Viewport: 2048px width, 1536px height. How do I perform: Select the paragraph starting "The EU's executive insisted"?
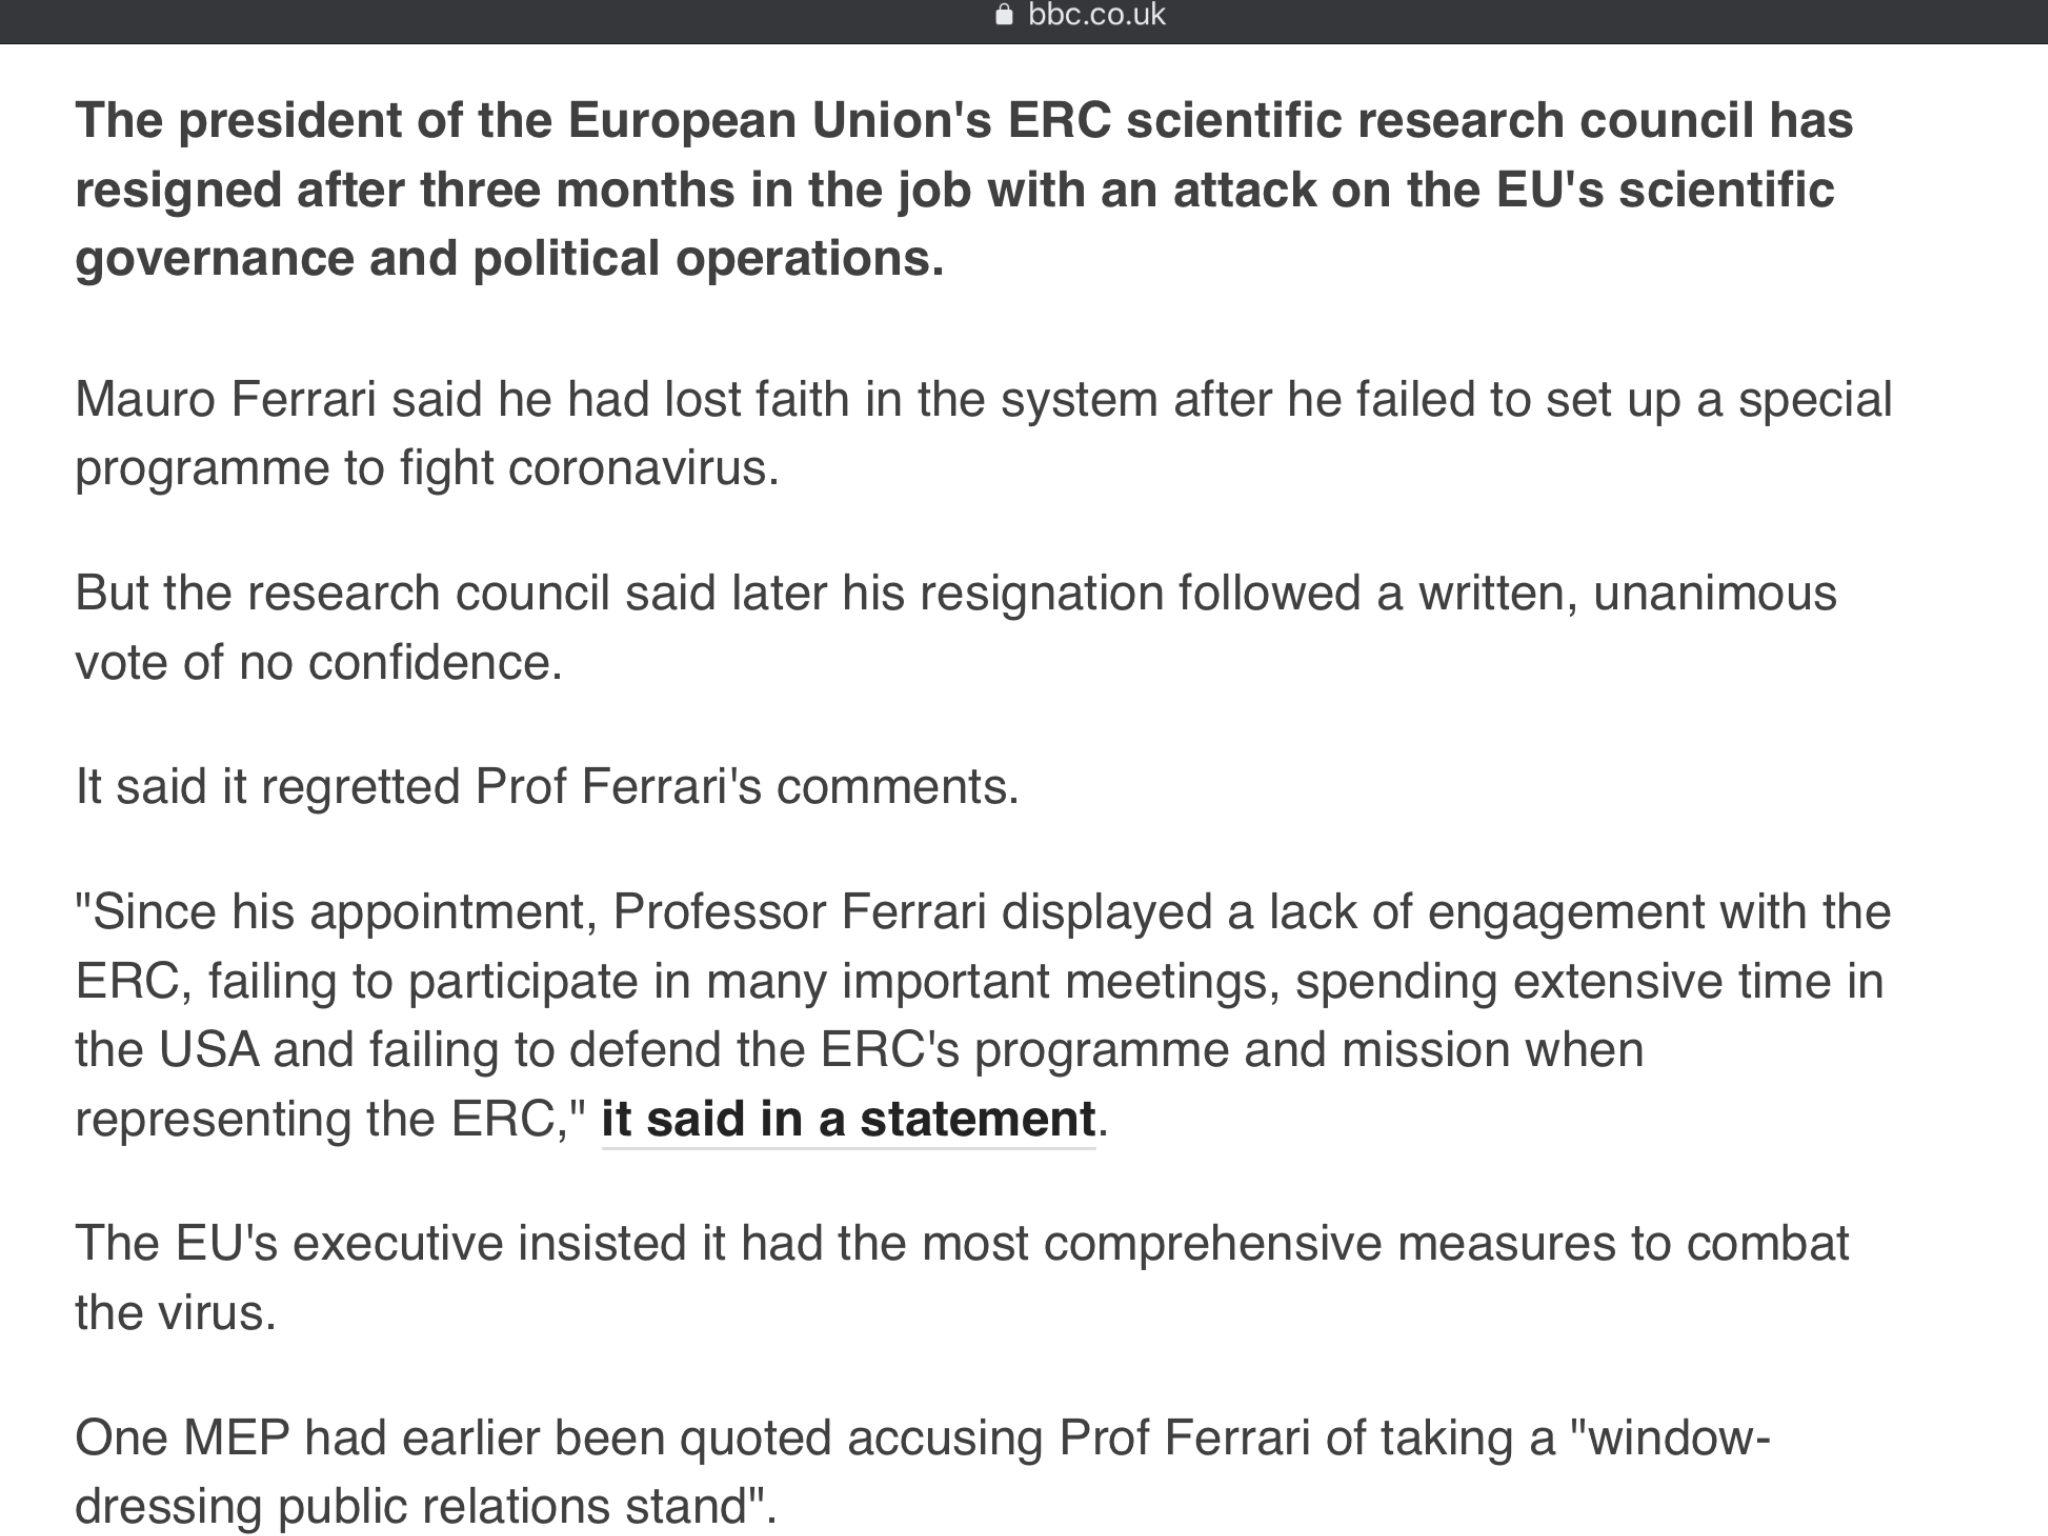962,1277
